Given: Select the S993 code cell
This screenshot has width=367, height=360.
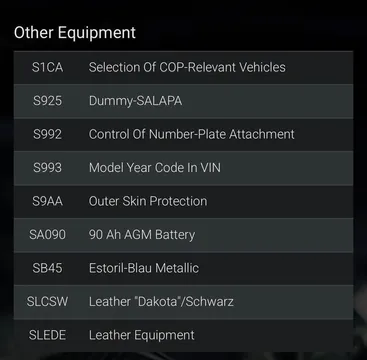Looking at the screenshot, I should [47, 168].
